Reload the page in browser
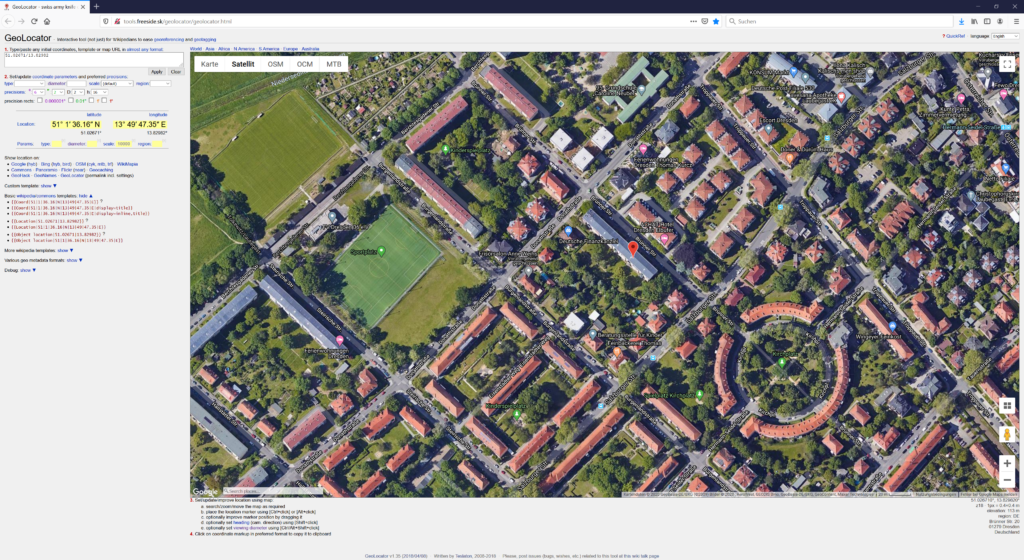 pos(33,21)
